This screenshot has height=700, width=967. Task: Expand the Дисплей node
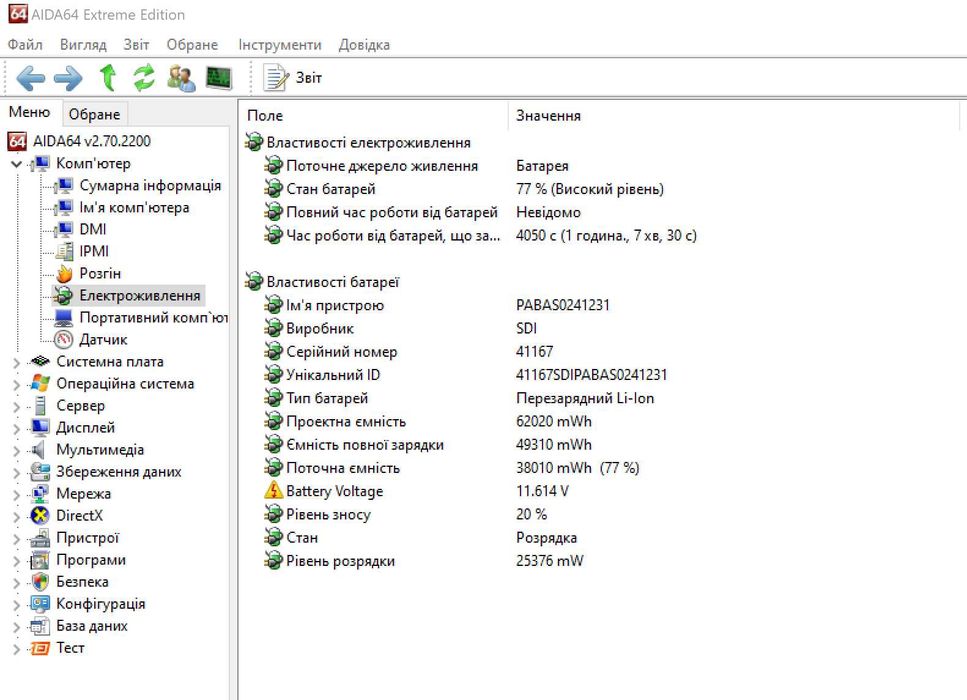tap(17, 429)
